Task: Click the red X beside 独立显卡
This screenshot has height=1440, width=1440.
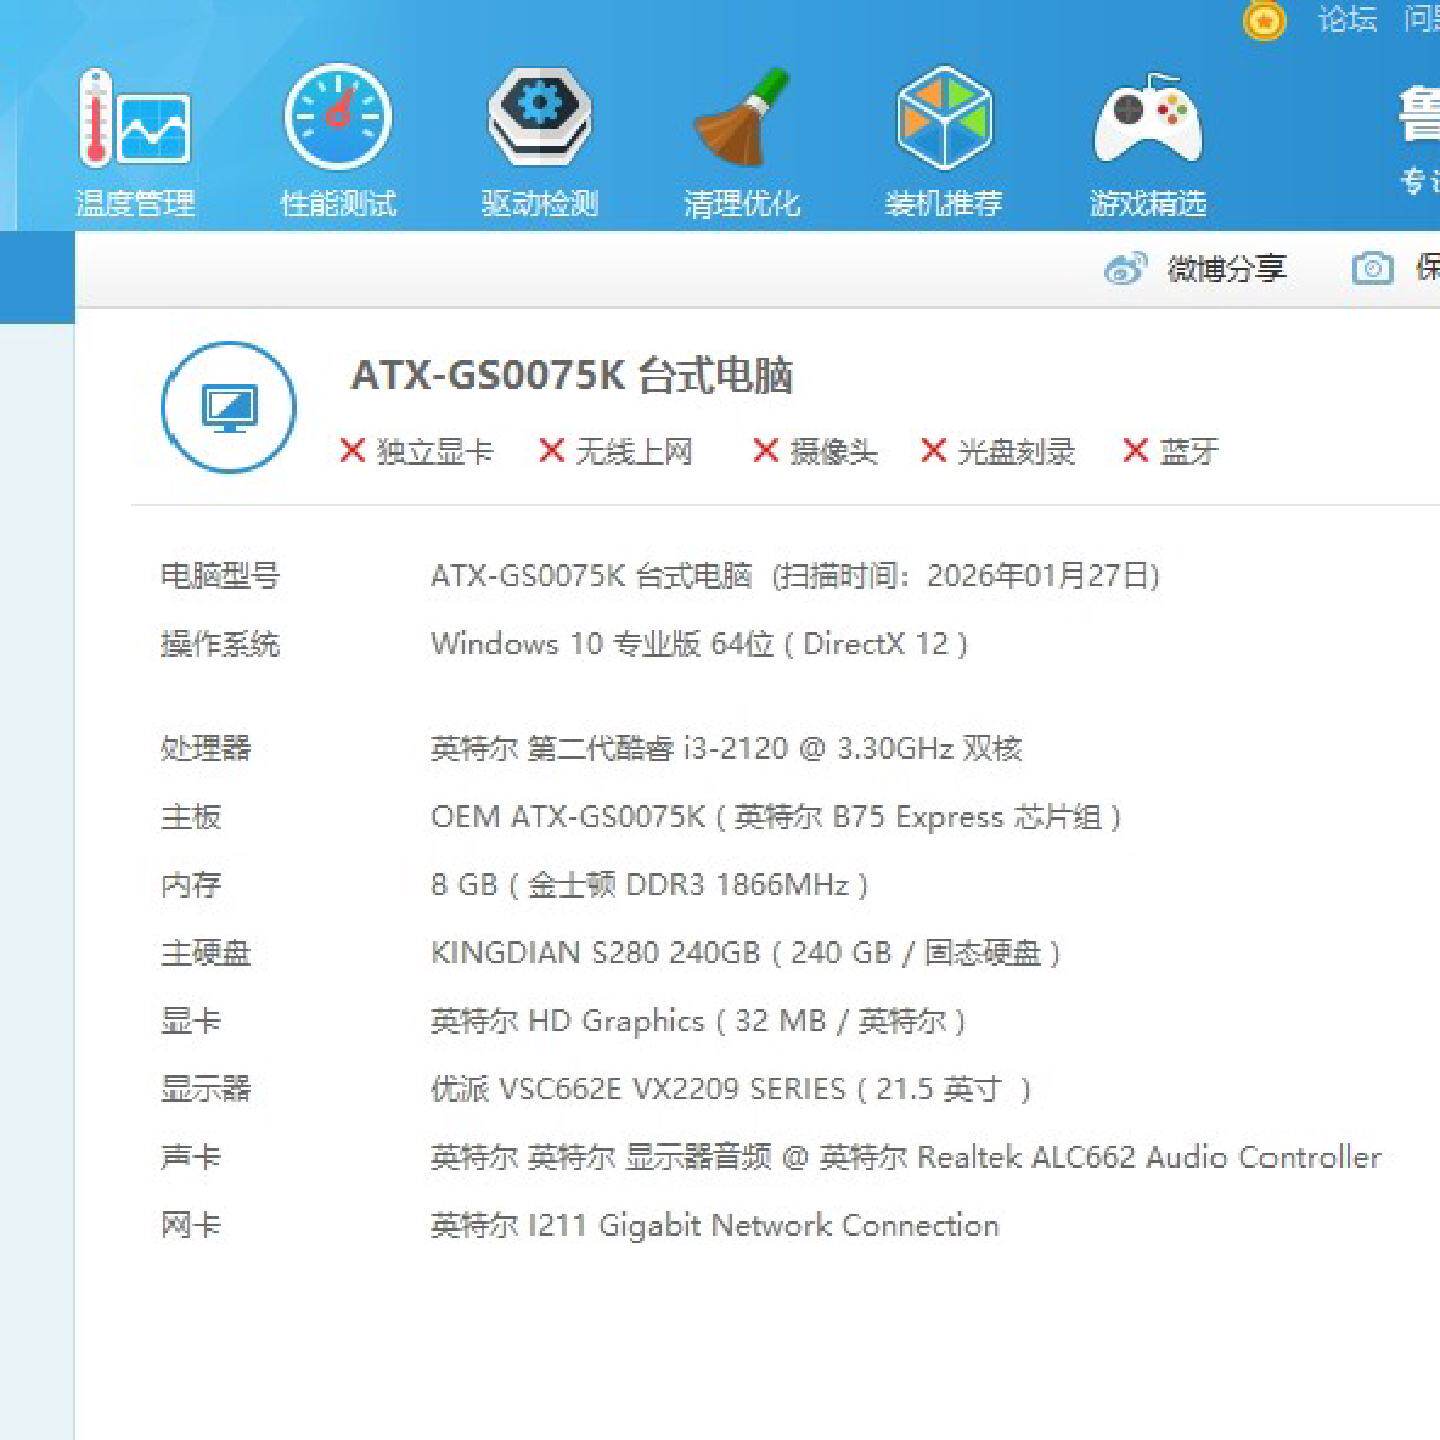Action: (x=352, y=450)
